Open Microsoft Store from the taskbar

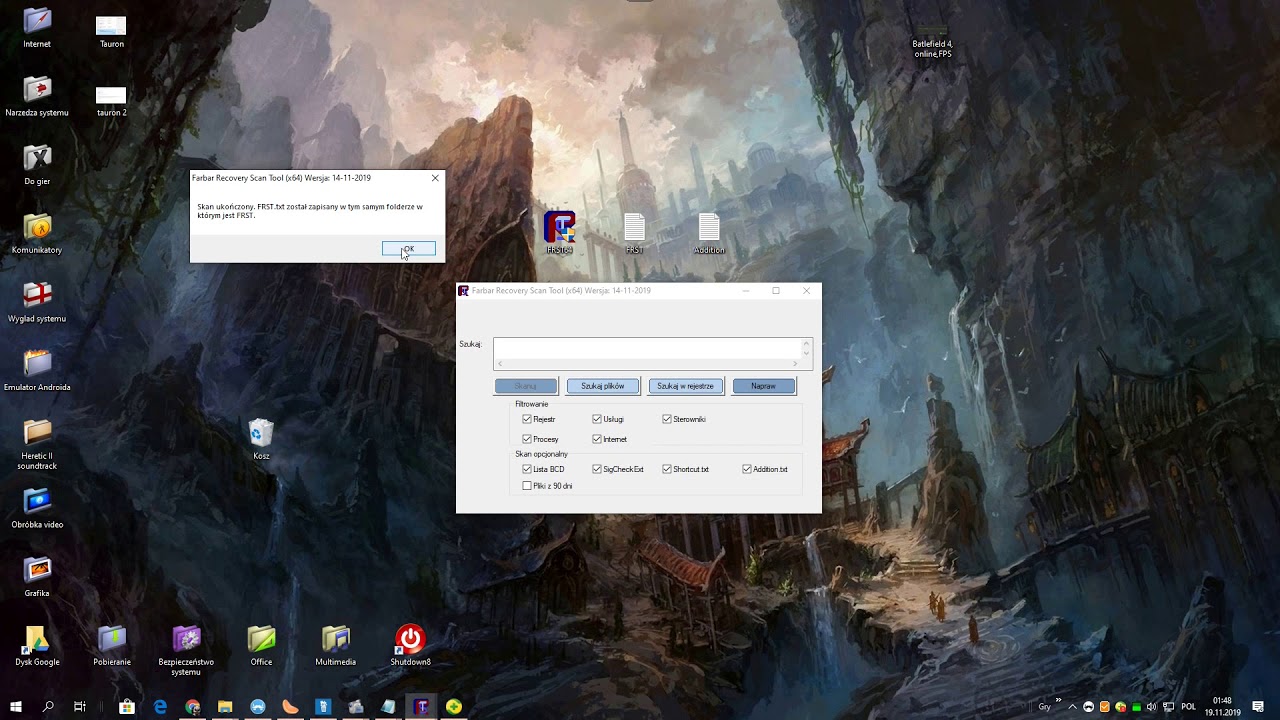point(127,707)
